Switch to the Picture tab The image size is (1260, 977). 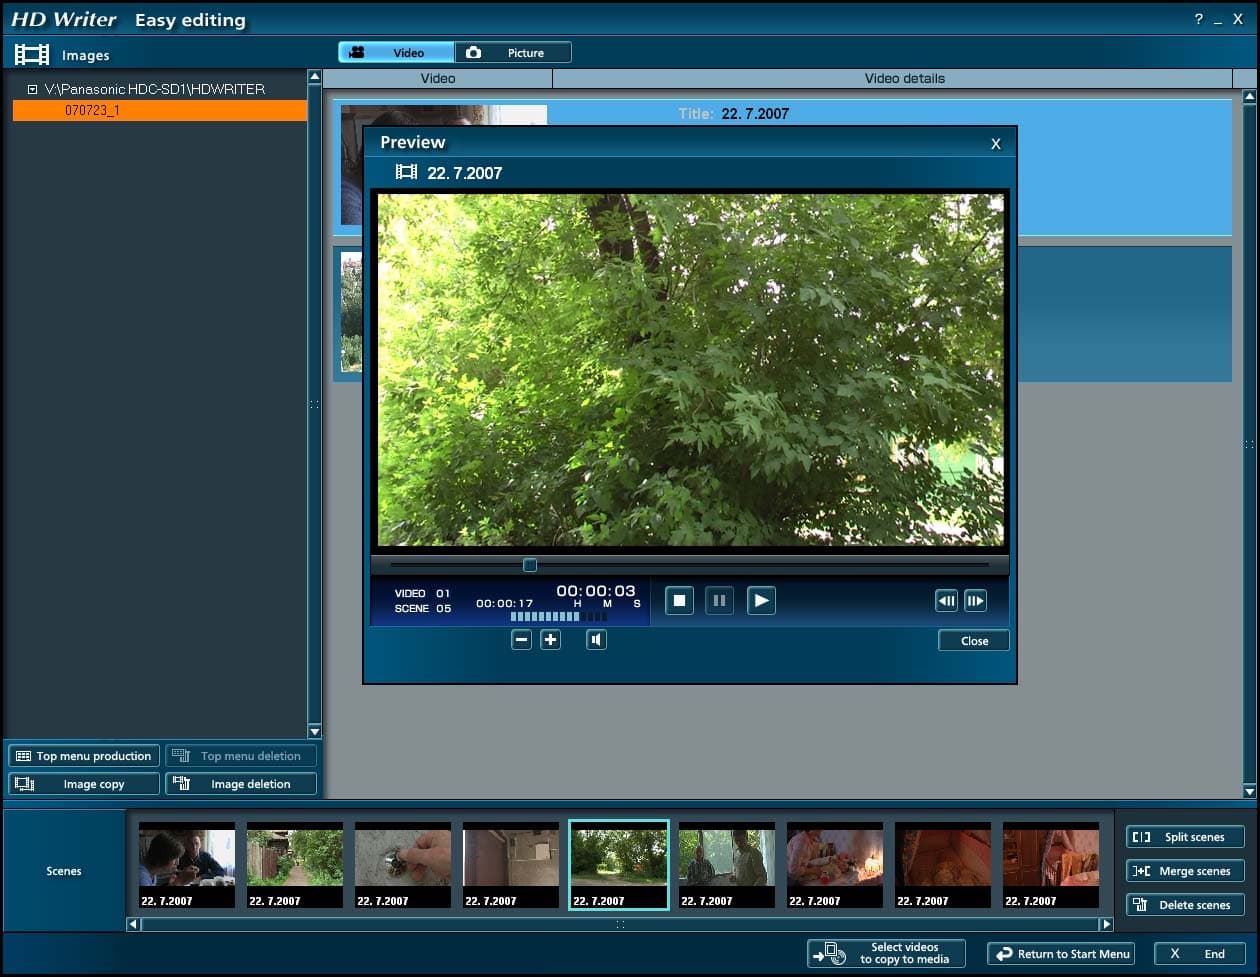point(513,52)
